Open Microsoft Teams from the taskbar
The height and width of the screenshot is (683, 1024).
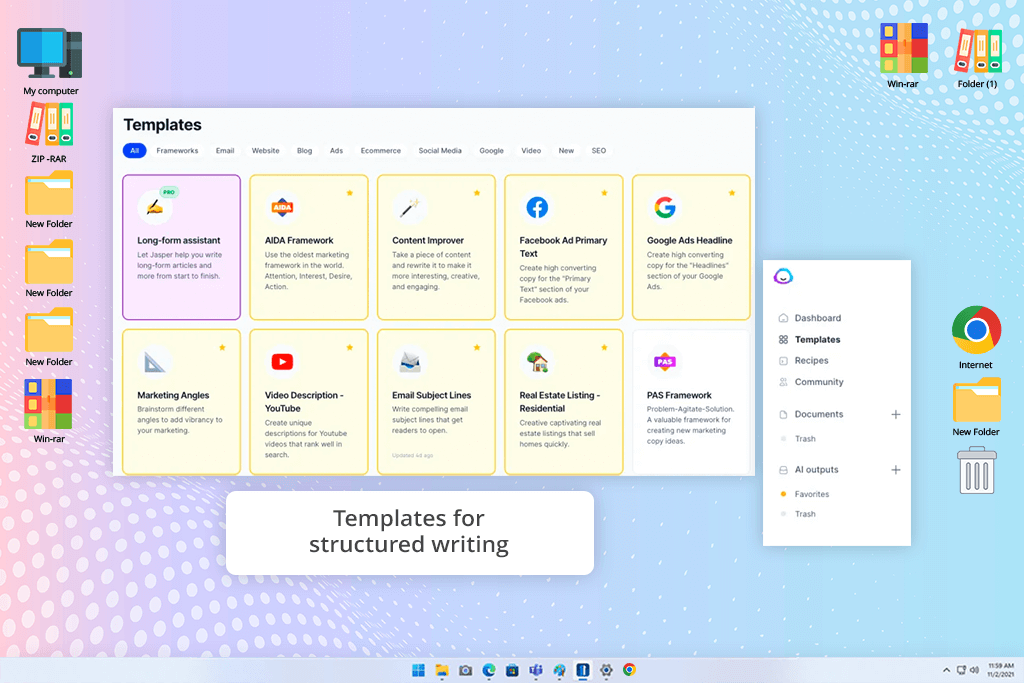pos(536,670)
